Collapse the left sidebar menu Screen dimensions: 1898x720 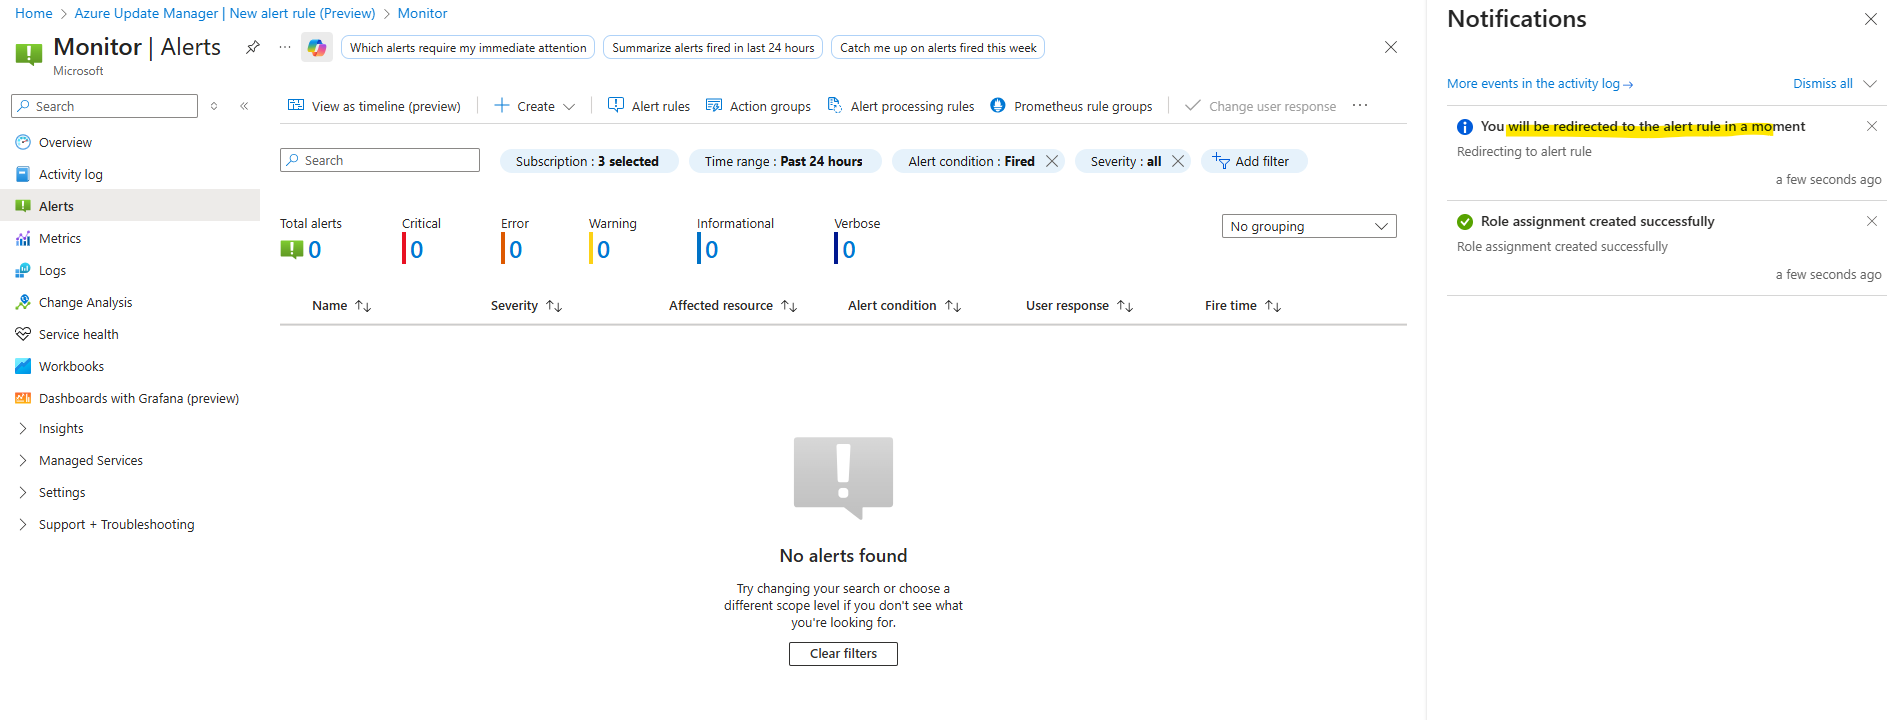point(244,106)
